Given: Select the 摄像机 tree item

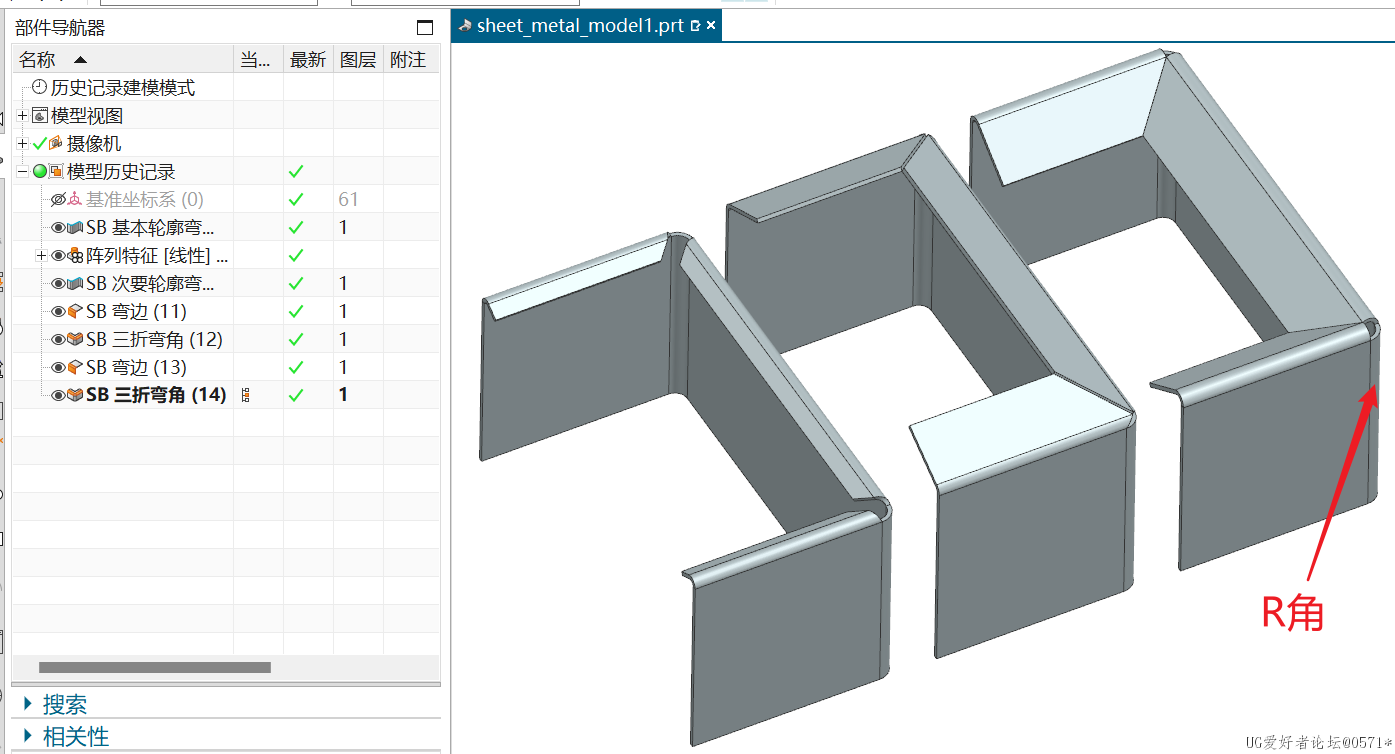Looking at the screenshot, I should pyautogui.click(x=94, y=144).
